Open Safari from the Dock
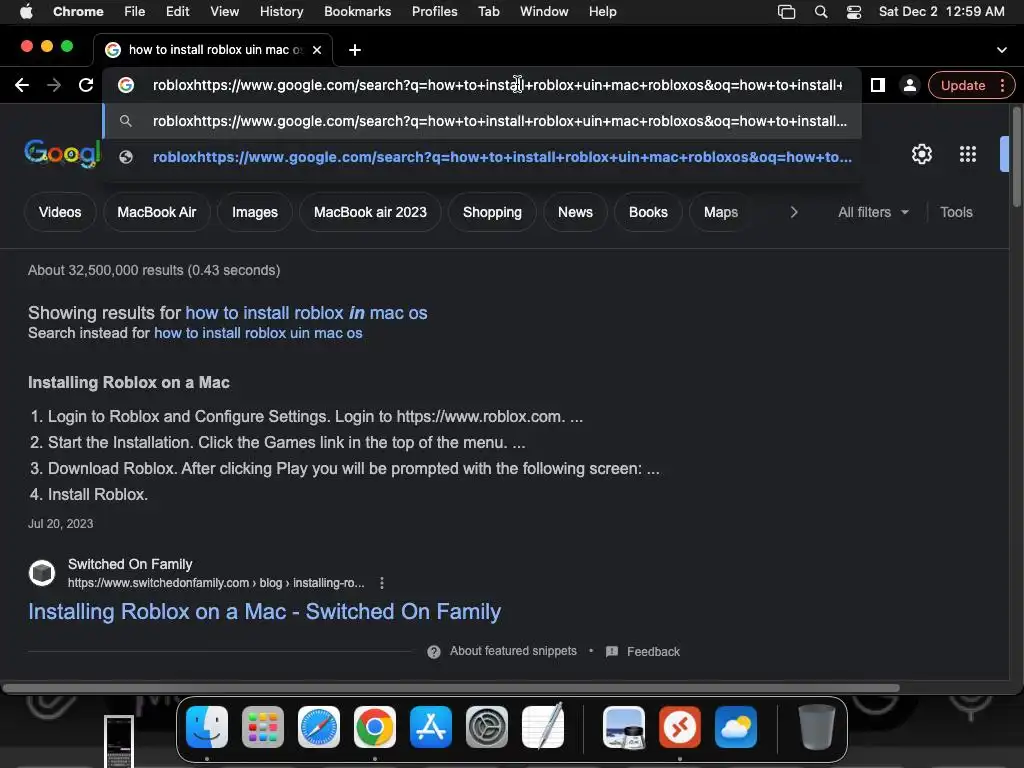Image resolution: width=1024 pixels, height=768 pixels. (319, 727)
